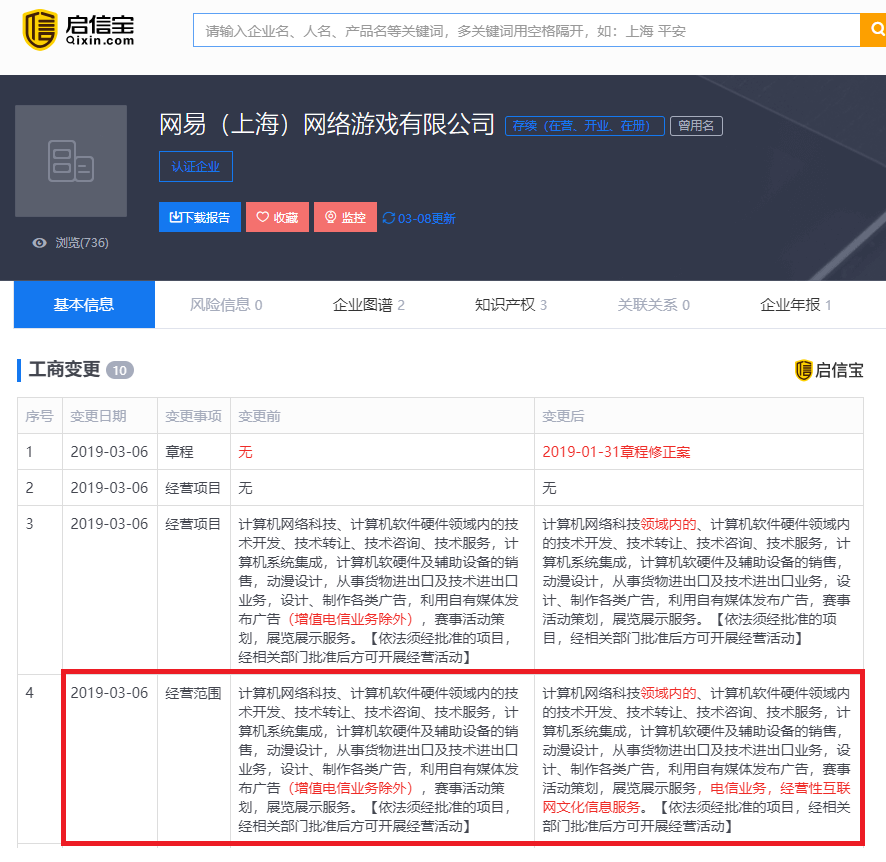Click the Qixin logo in header
The image size is (886, 862).
(x=78, y=30)
